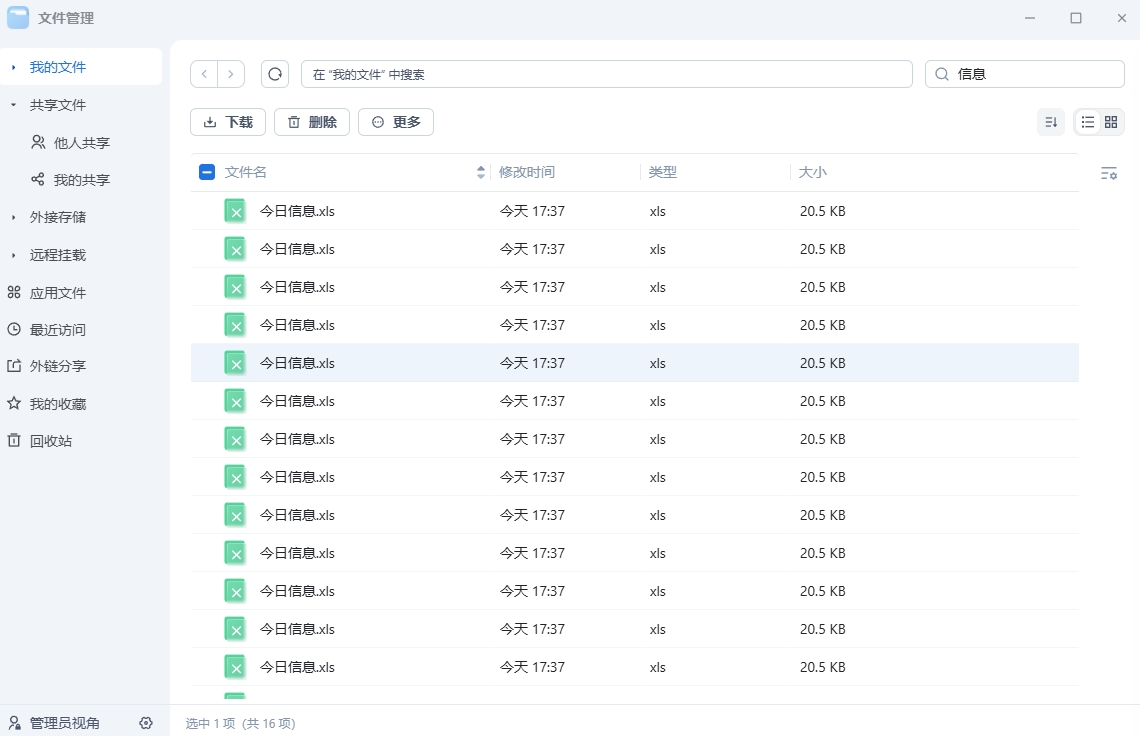1140x736 pixels.
Task: Open 回收站 recycle bin
Action: (x=40, y=441)
